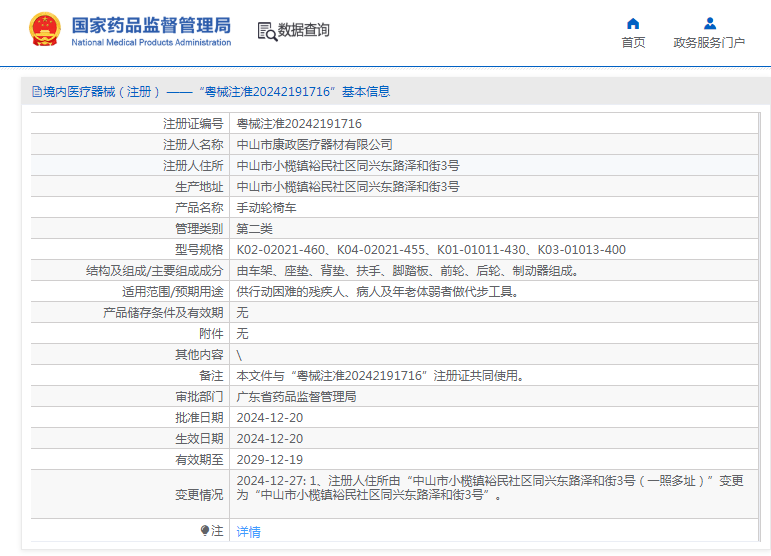Open the 详情 link
Screen dimensions: 771x556
point(248,531)
